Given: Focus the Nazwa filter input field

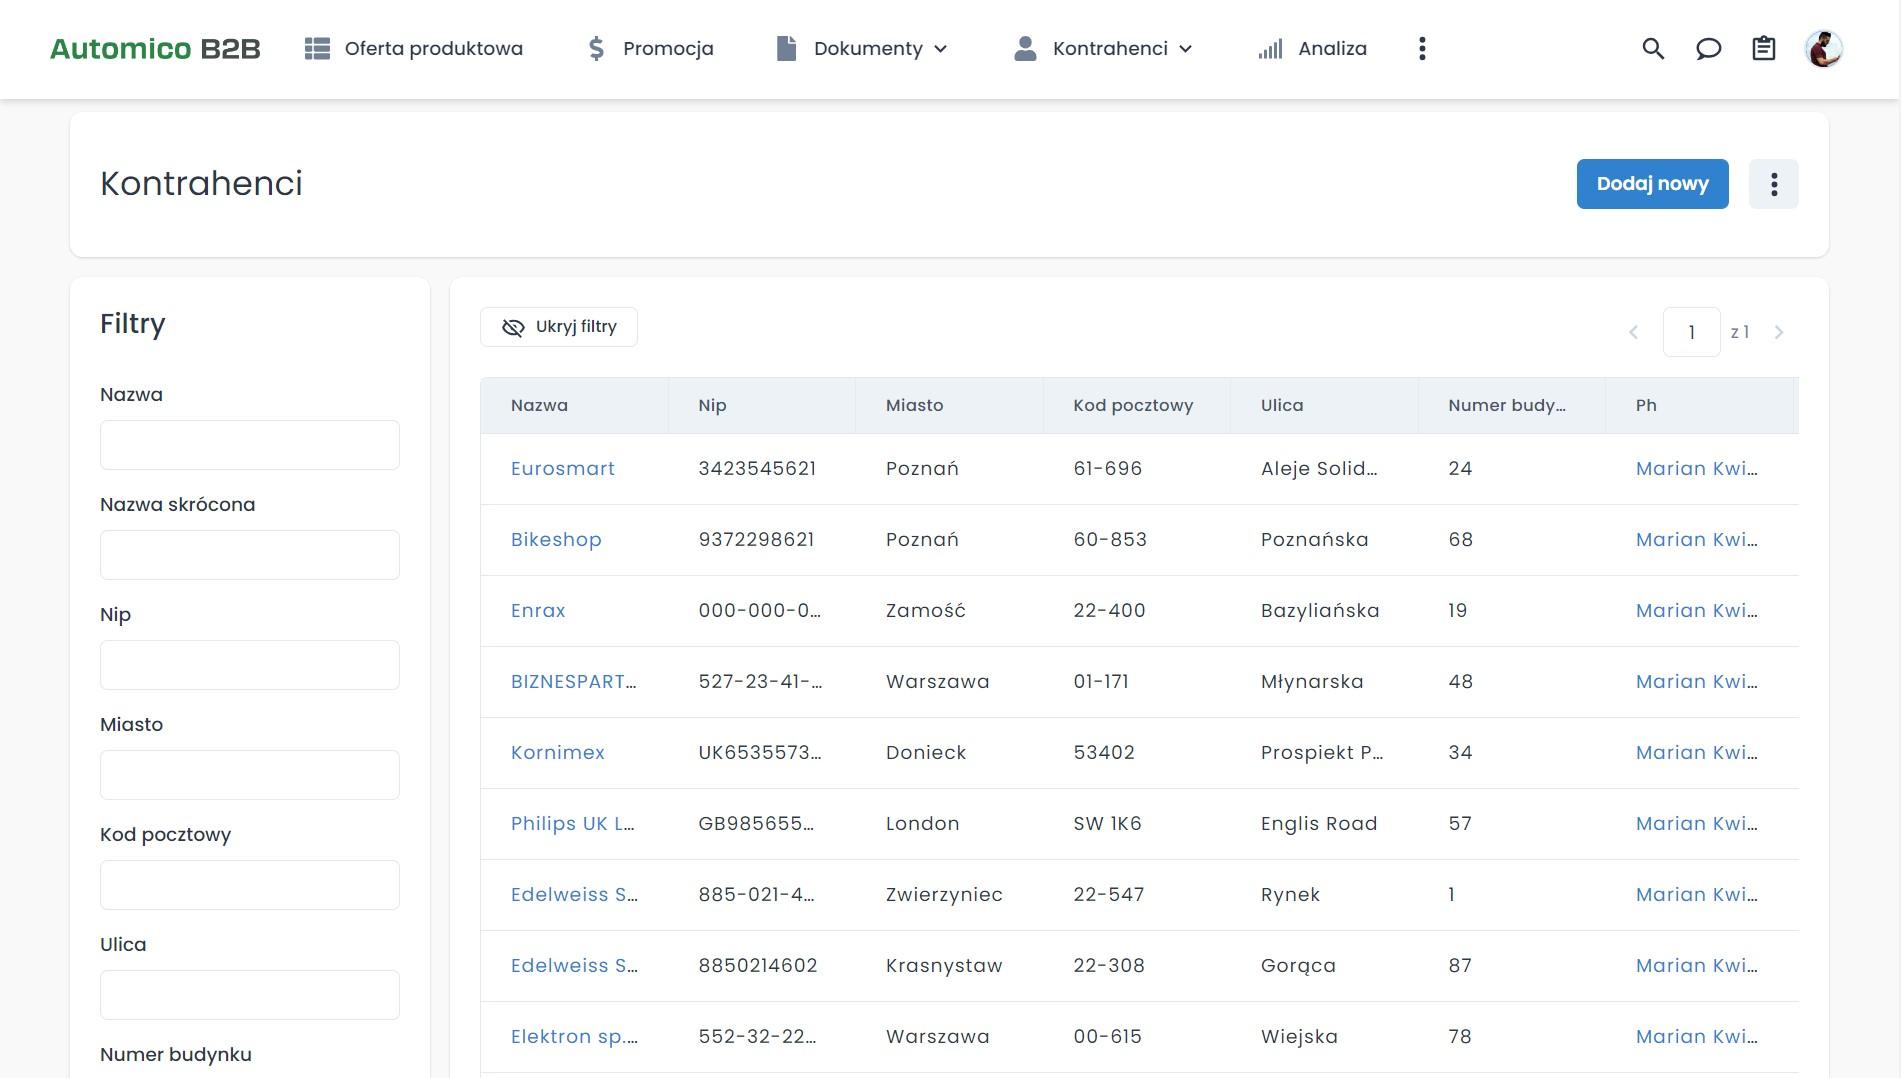Looking at the screenshot, I should coord(250,445).
